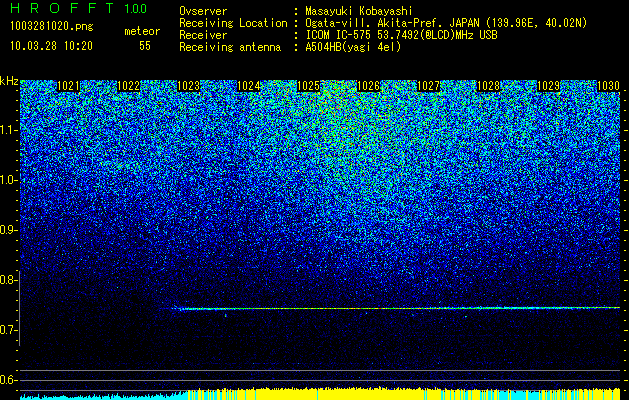Click time marker 1023 on spectrogram
The width and height of the screenshot is (629, 400).
coord(188,86)
